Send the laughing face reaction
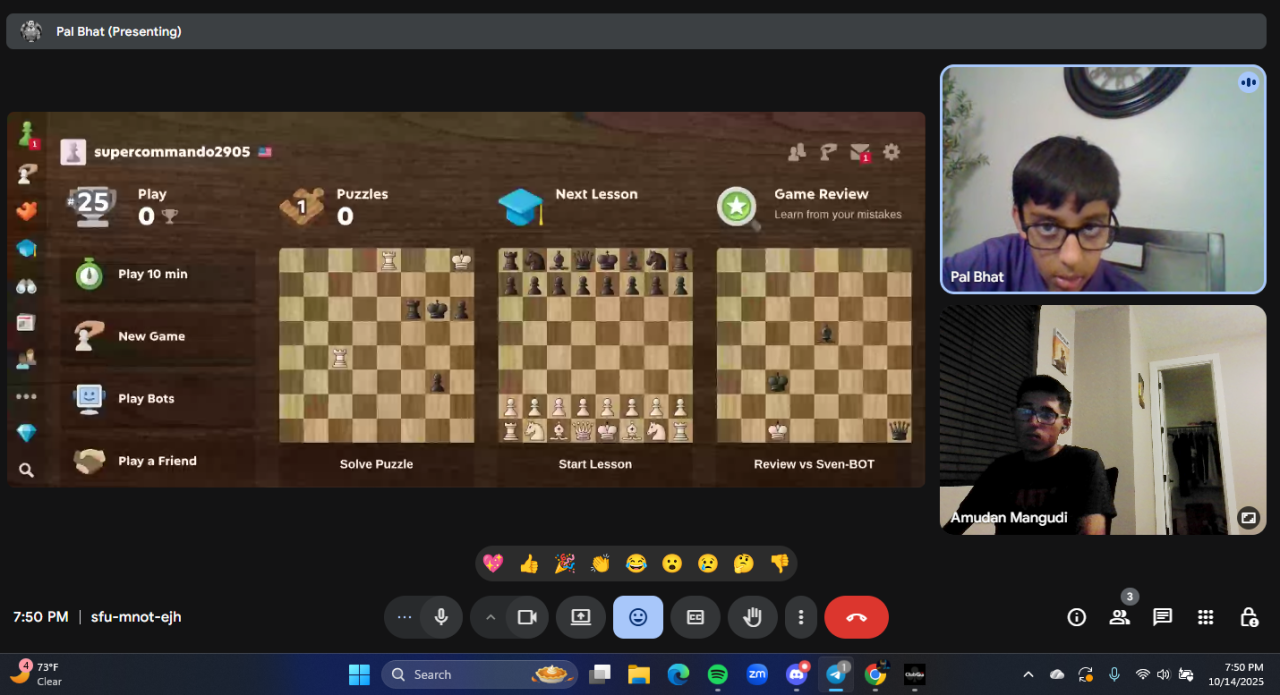The image size is (1280, 695). [x=636, y=563]
